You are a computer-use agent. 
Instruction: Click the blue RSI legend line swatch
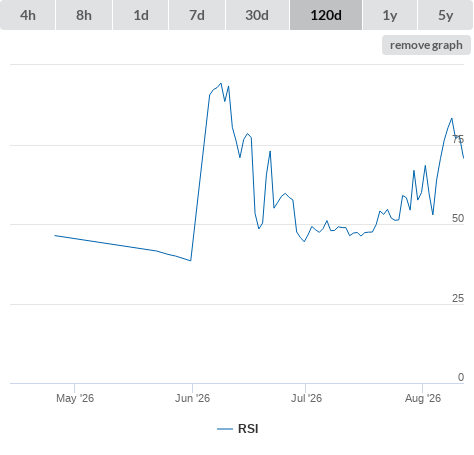(x=225, y=429)
